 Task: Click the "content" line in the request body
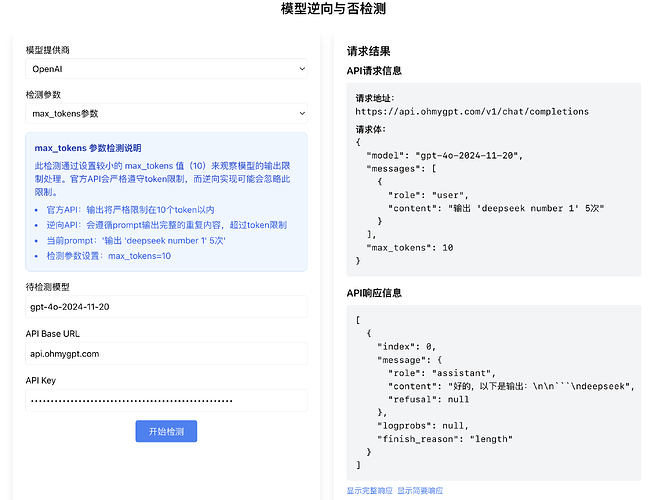tap(496, 208)
